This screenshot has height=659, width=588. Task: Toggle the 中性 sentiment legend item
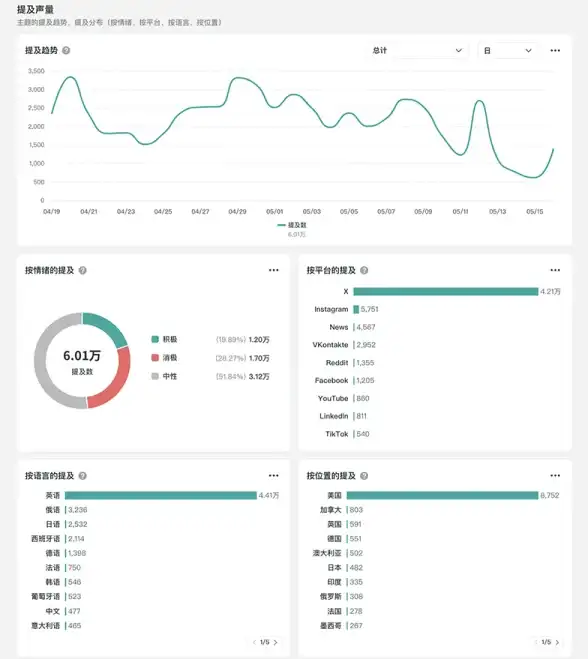(x=164, y=376)
